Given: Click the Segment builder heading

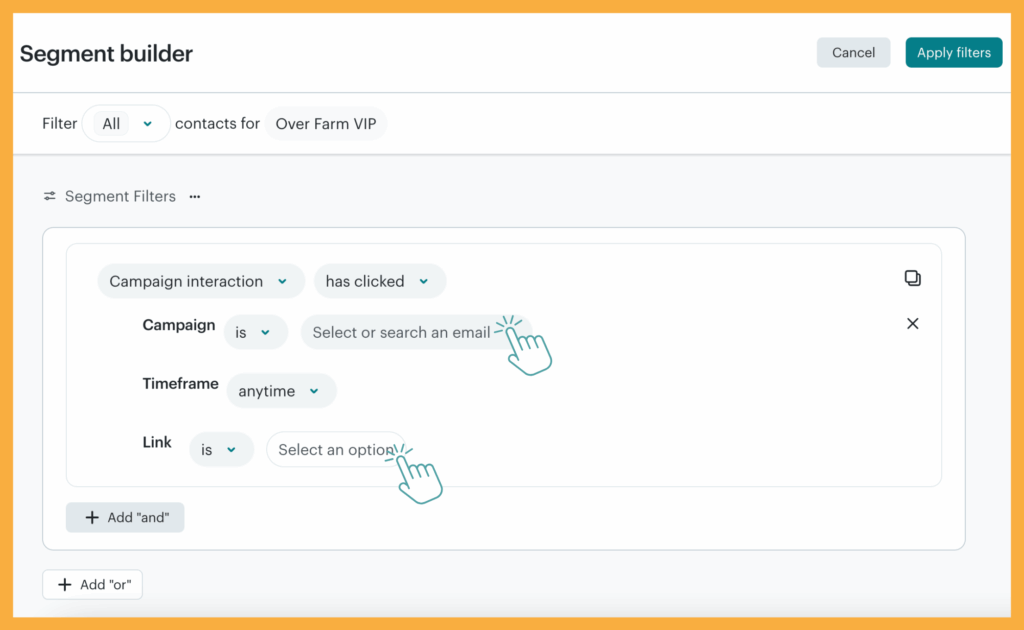Looking at the screenshot, I should click(105, 53).
